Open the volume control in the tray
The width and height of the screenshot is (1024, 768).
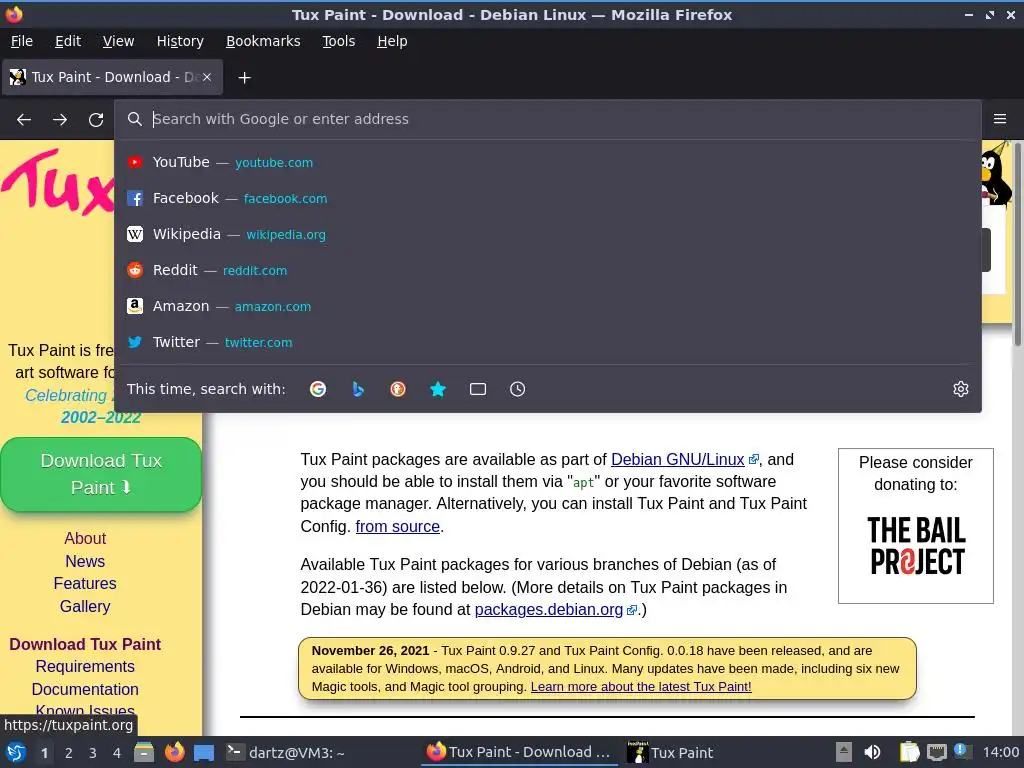point(872,752)
